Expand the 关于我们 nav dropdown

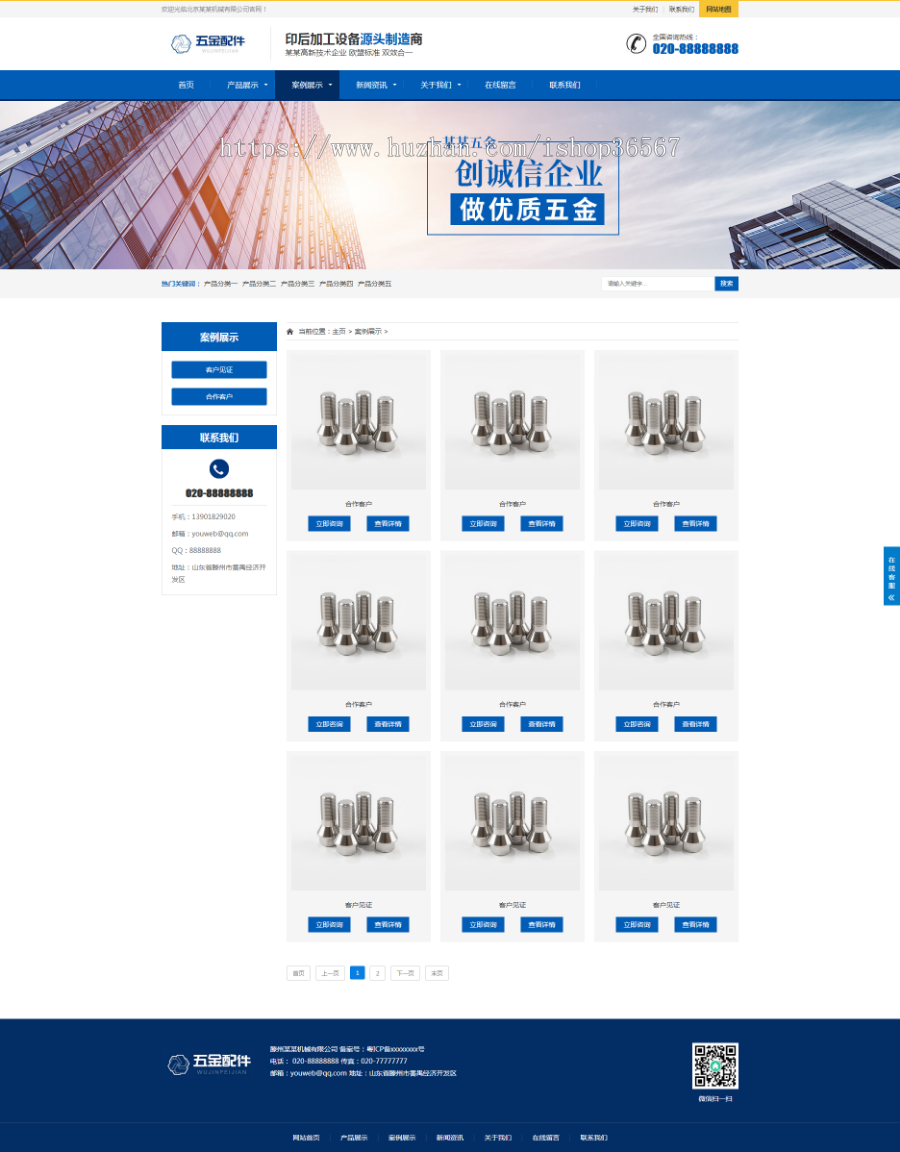point(459,85)
